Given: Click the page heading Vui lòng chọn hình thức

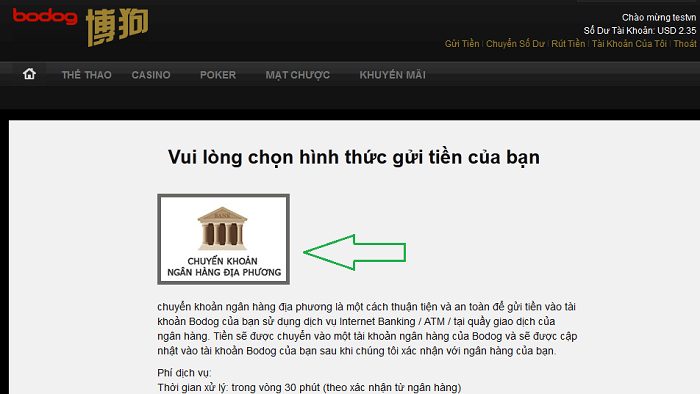Looking at the screenshot, I should pyautogui.click(x=354, y=158).
